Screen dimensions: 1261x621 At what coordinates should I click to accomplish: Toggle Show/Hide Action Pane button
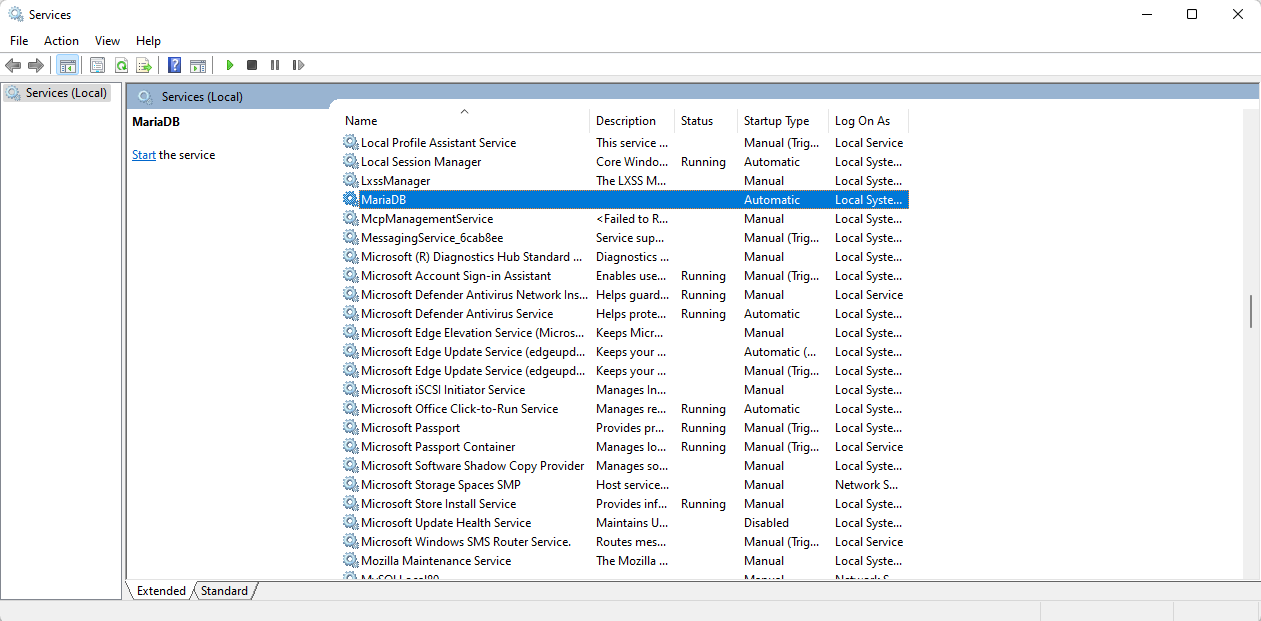click(x=198, y=65)
